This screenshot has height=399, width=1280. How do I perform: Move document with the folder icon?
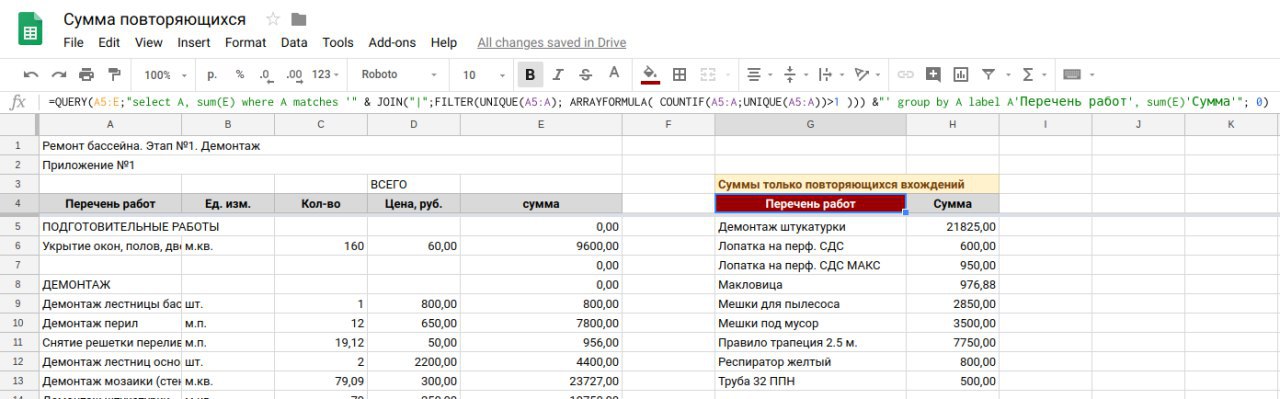299,19
